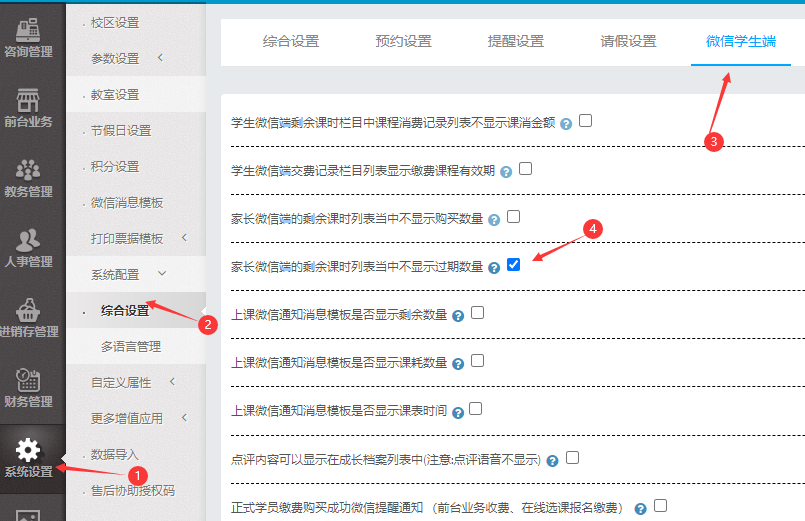Select the 微信学生端 tab
The width and height of the screenshot is (805, 521).
pos(741,42)
